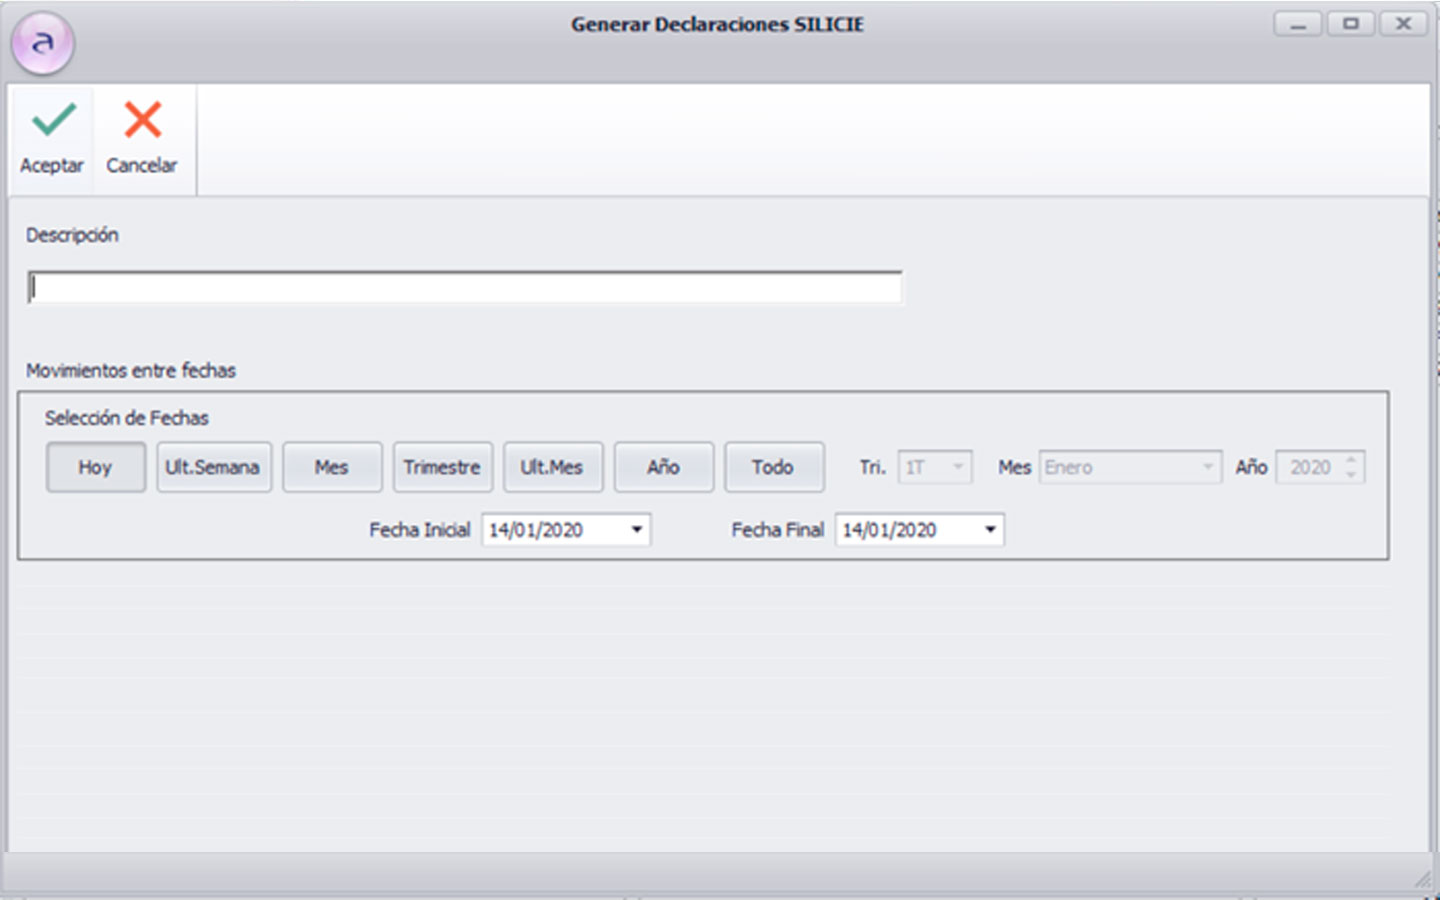Select the Todo date range button

tap(773, 467)
